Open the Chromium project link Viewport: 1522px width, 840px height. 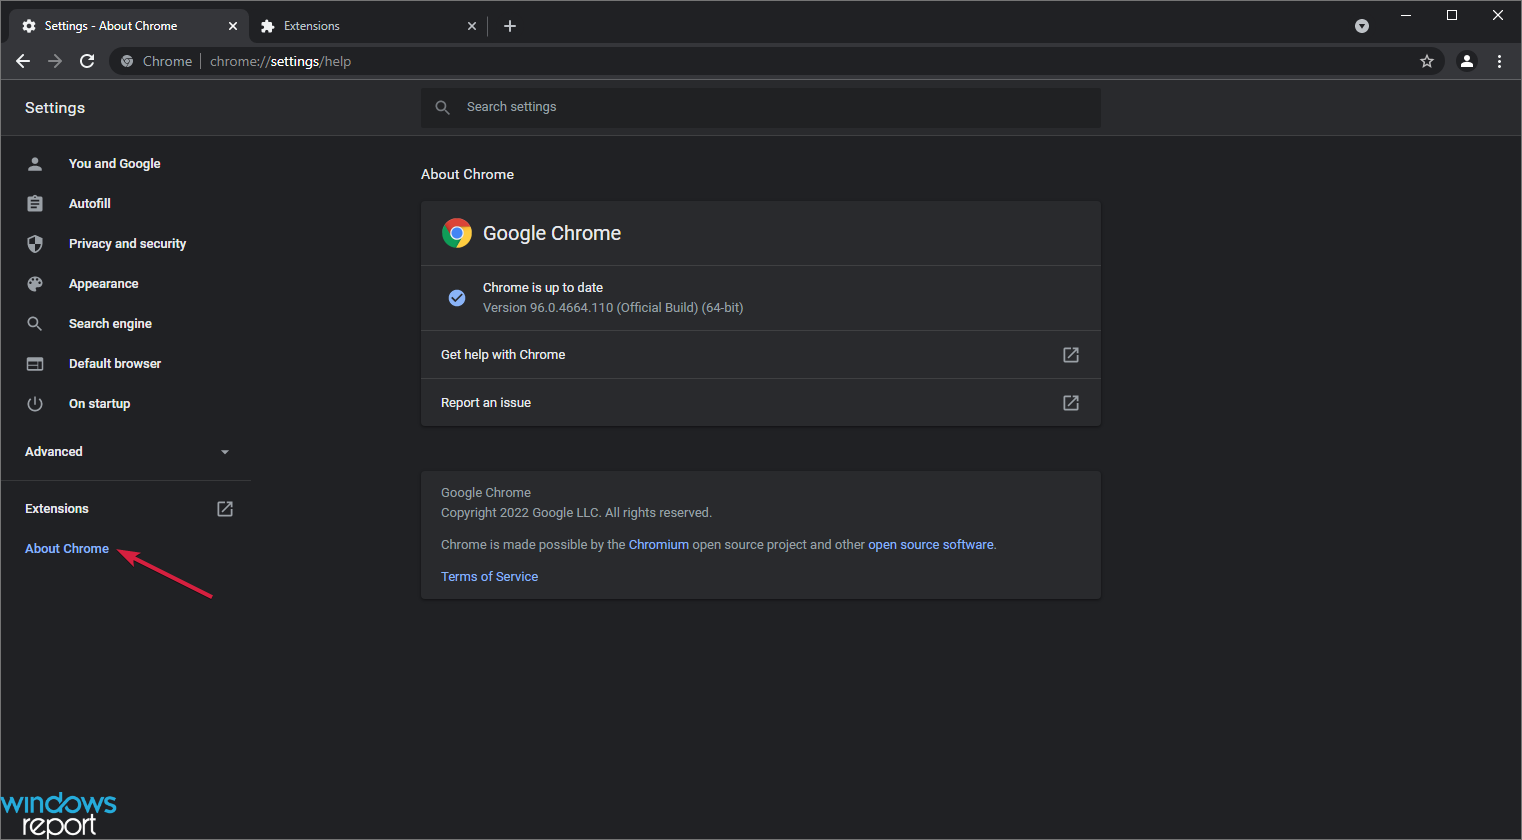coord(659,545)
